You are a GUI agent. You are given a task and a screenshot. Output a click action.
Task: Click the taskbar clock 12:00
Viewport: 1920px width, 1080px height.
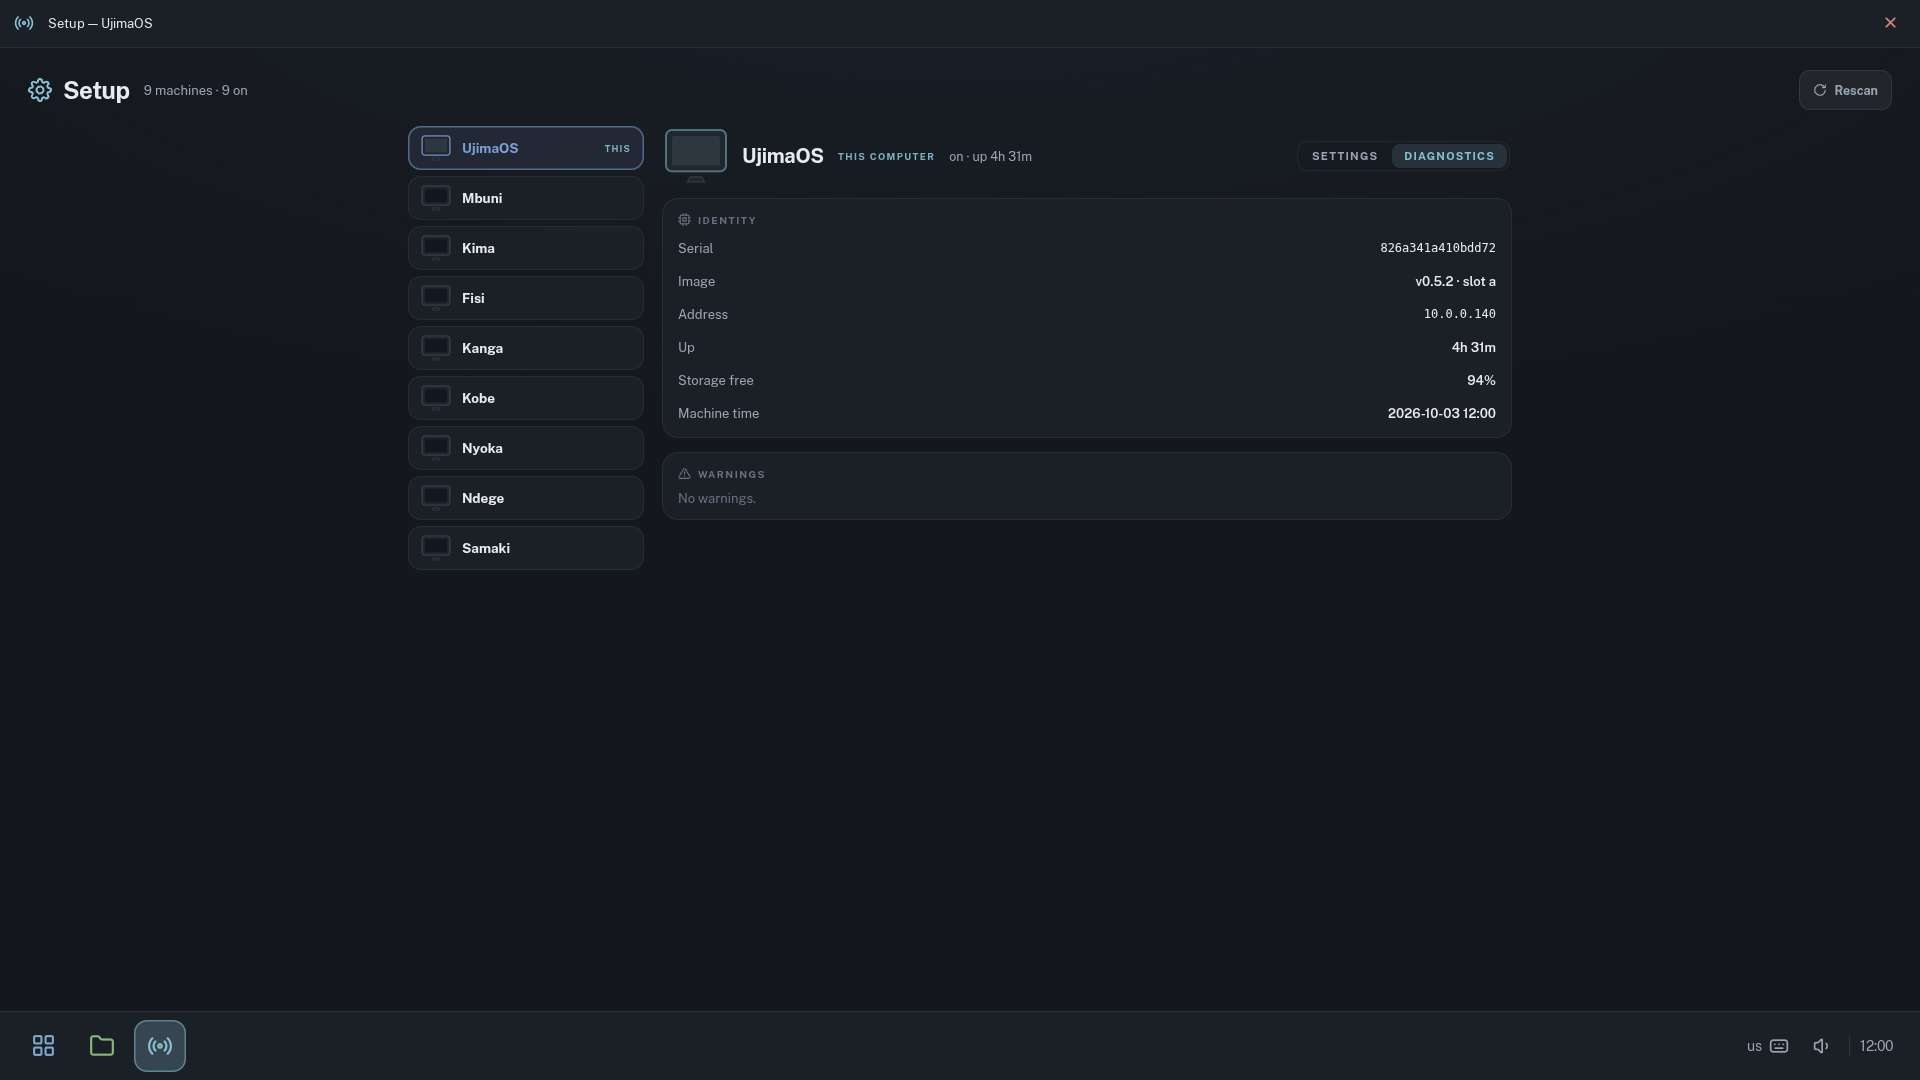click(x=1876, y=1046)
